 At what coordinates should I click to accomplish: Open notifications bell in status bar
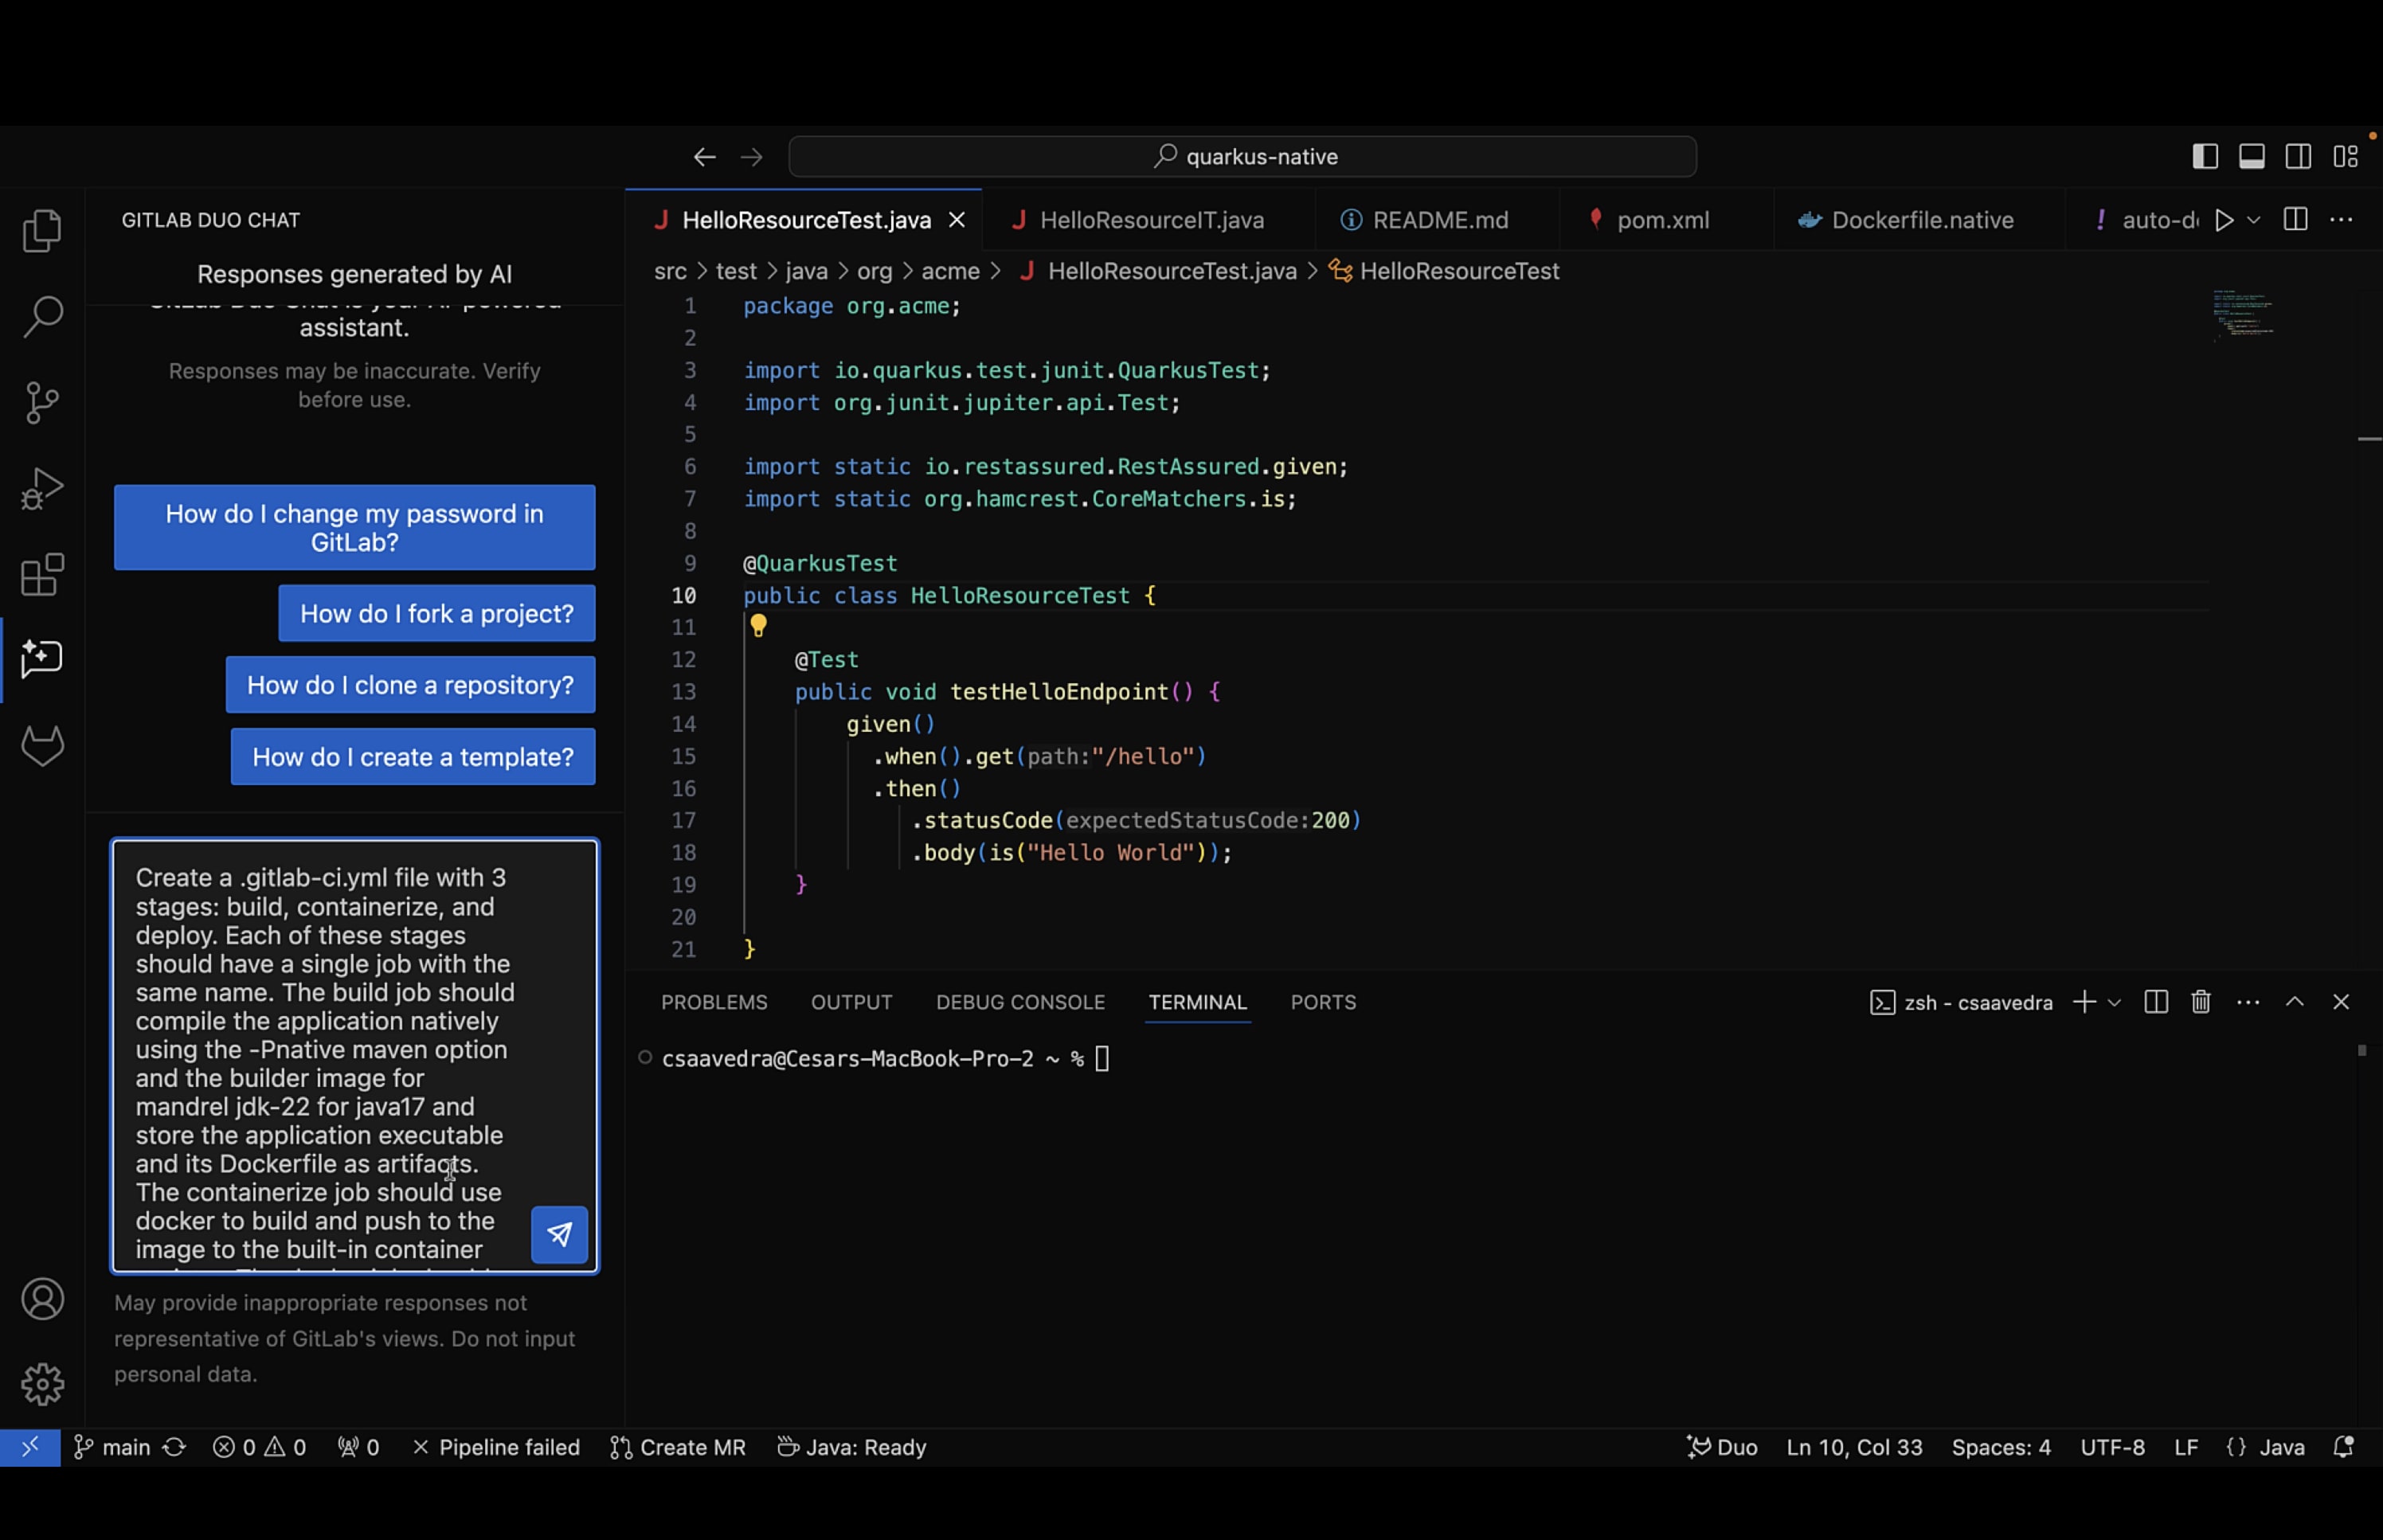coord(2343,1447)
